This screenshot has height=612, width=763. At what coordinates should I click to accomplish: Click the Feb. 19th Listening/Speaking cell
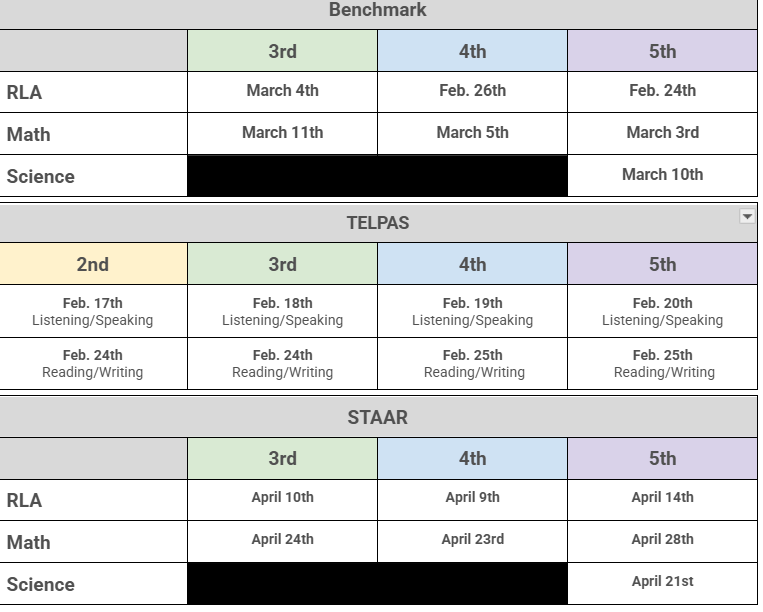tap(472, 311)
